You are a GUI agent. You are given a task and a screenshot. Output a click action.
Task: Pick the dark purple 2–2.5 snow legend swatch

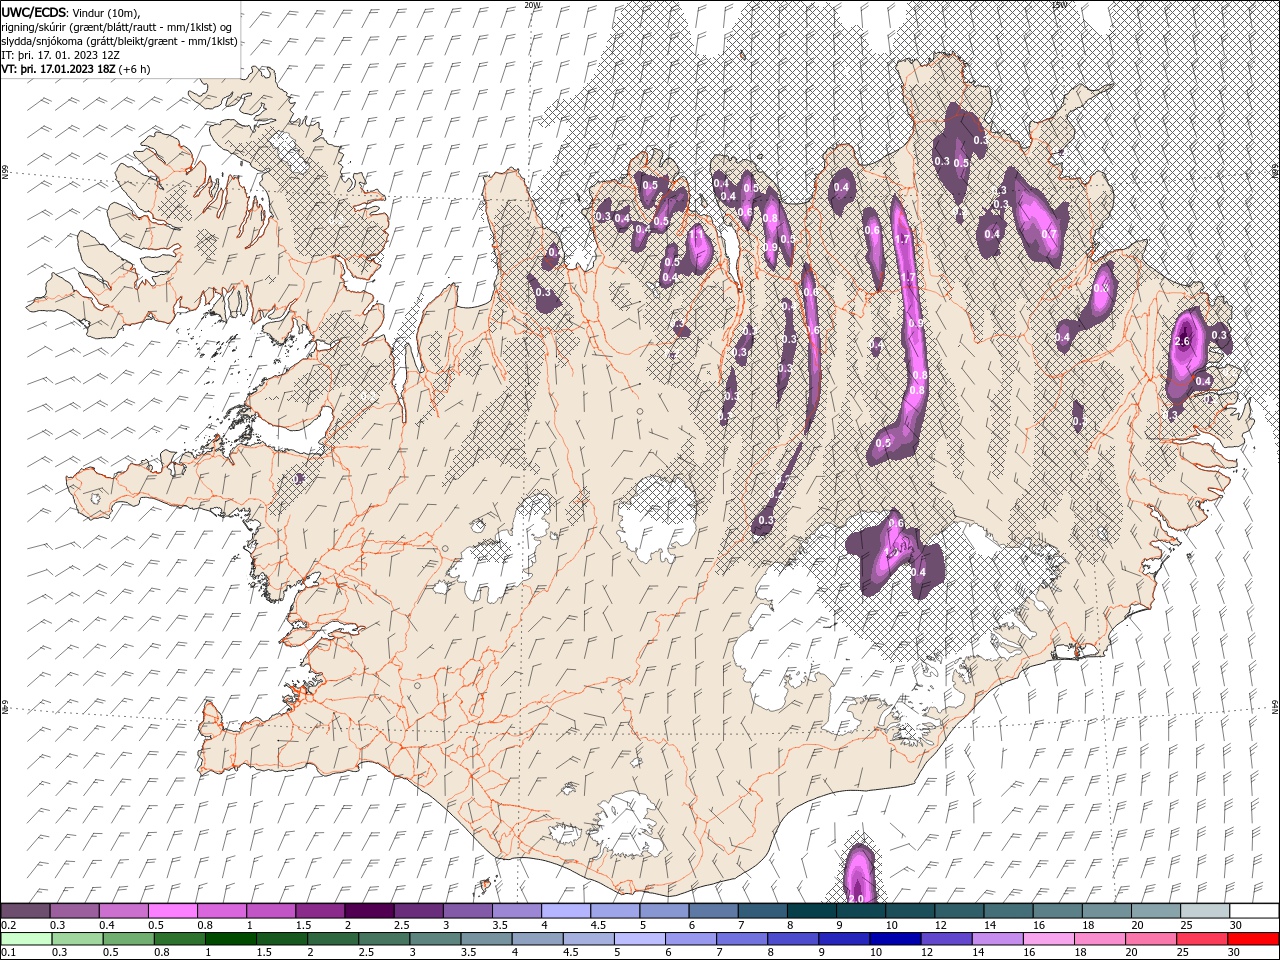(x=369, y=911)
